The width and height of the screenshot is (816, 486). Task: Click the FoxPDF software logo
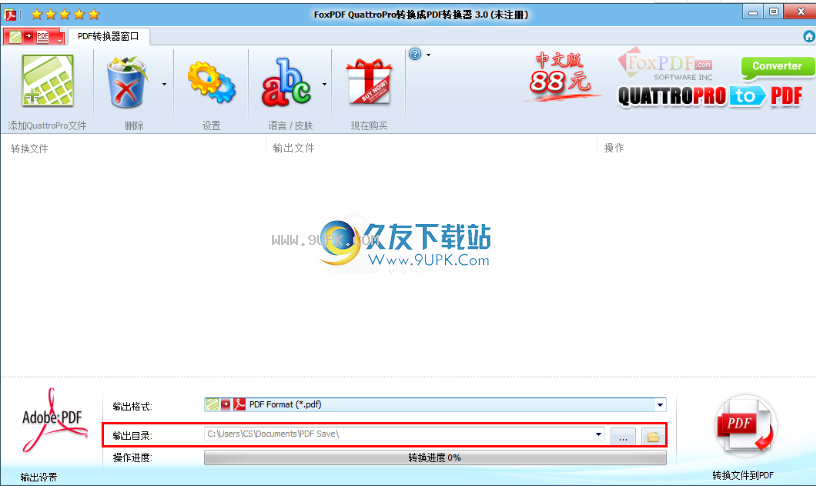[665, 65]
